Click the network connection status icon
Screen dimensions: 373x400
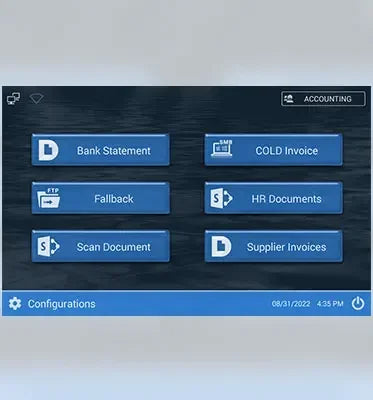coord(13,99)
